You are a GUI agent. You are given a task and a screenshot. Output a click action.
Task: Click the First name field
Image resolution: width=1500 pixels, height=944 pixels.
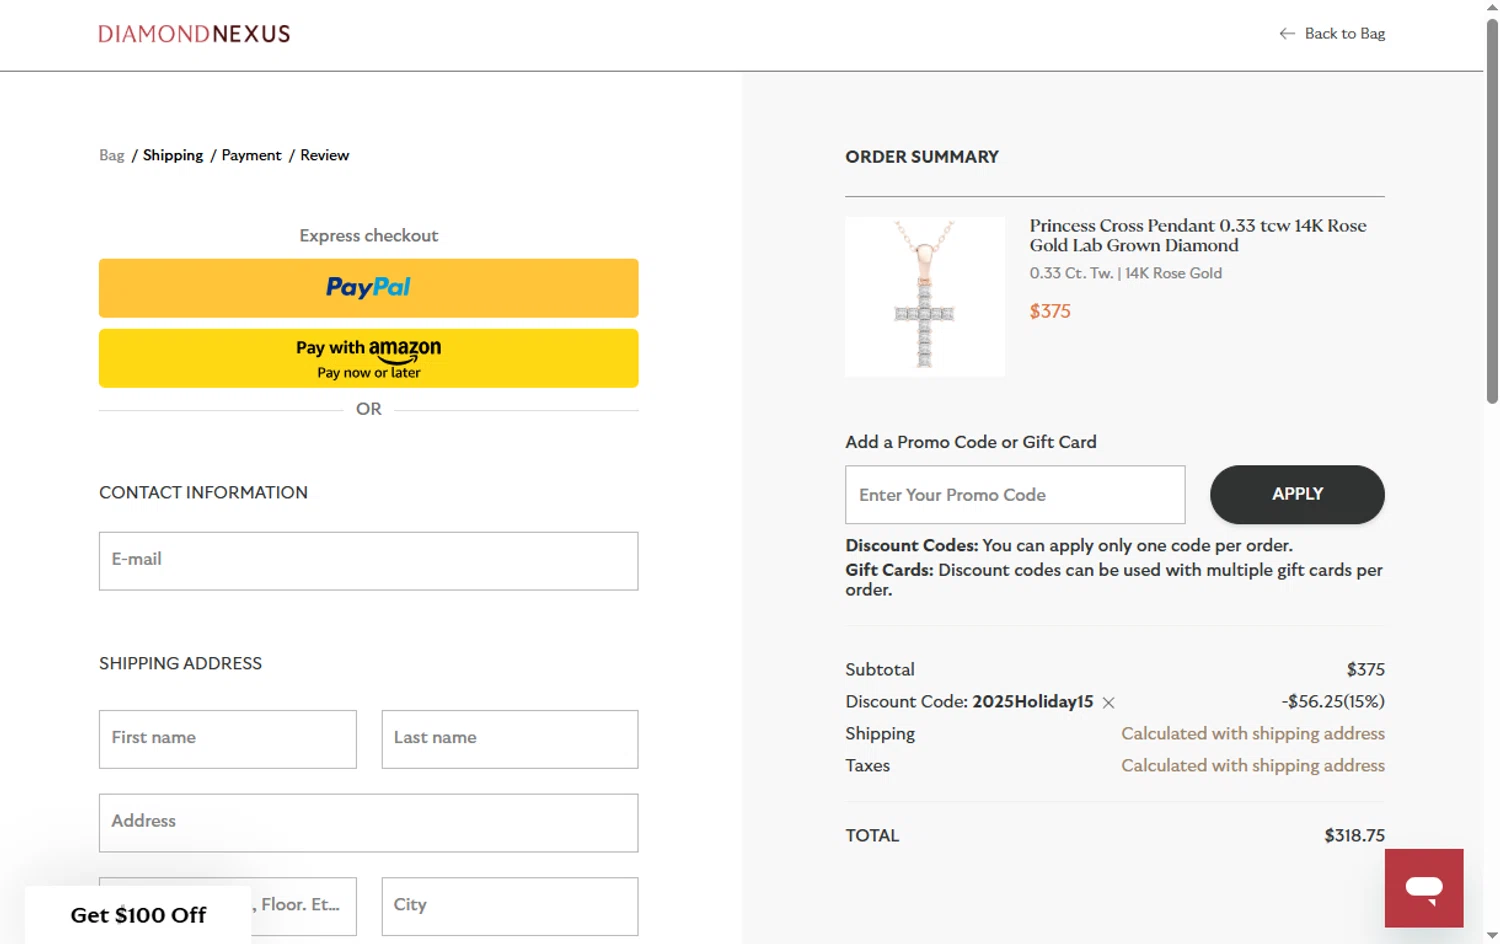coord(227,739)
